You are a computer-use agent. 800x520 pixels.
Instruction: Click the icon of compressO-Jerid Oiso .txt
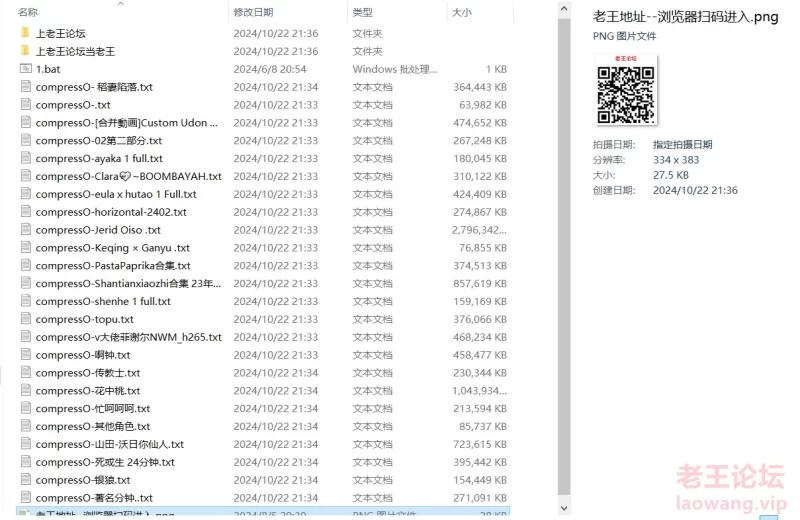(26, 229)
